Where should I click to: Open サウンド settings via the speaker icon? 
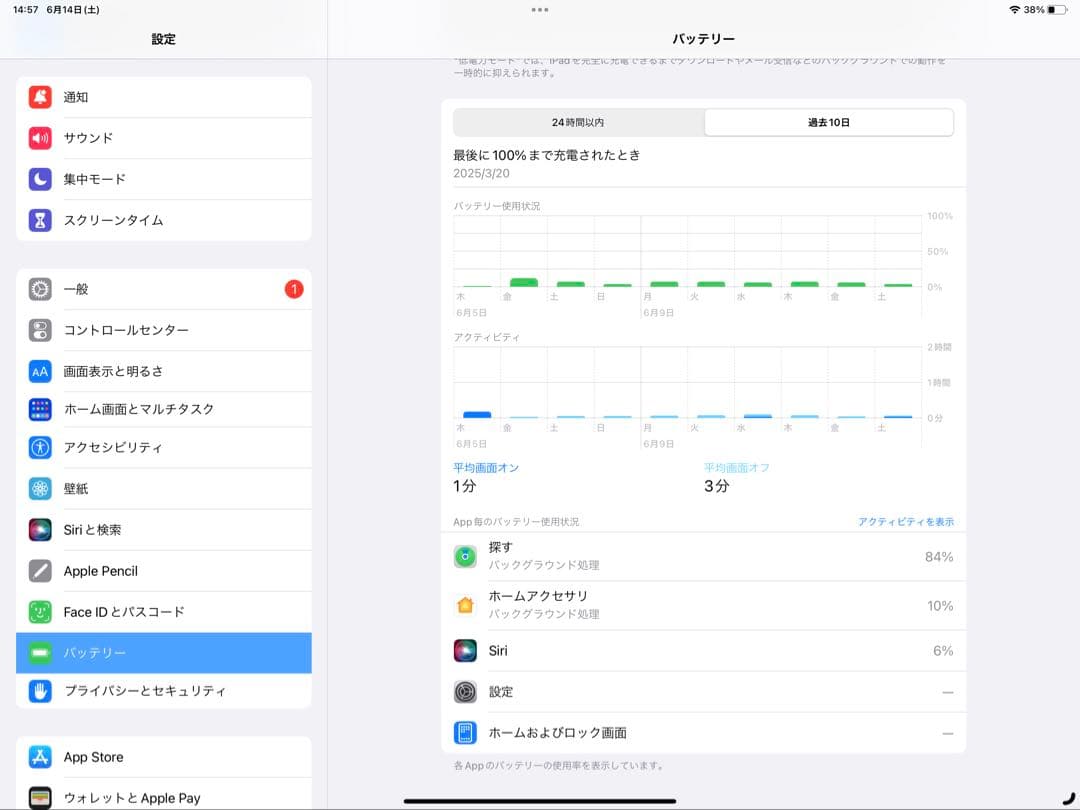click(x=40, y=138)
